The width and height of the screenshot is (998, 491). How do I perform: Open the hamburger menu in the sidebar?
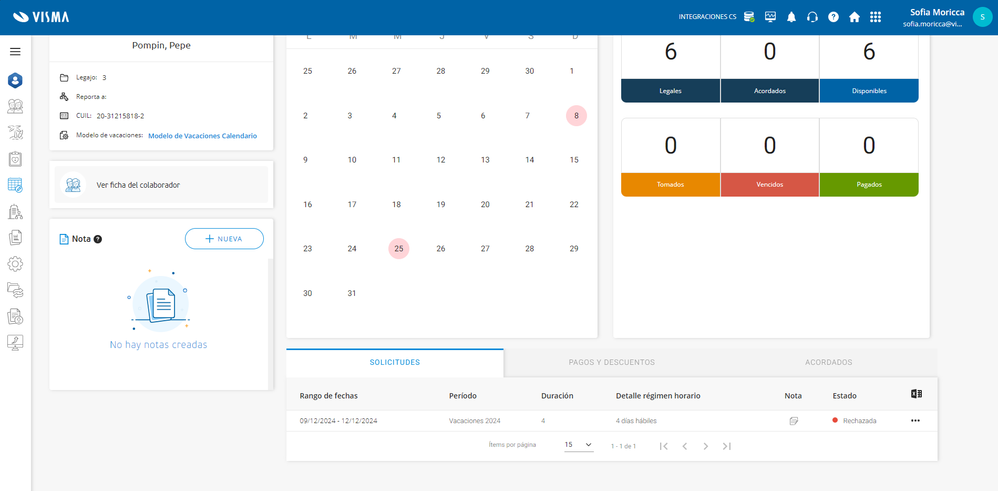(x=15, y=52)
